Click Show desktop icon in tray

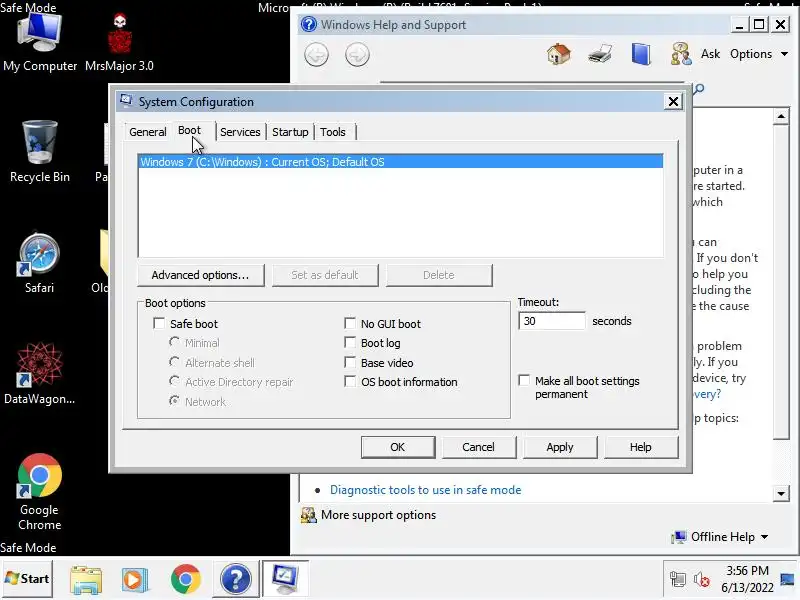tap(787, 580)
